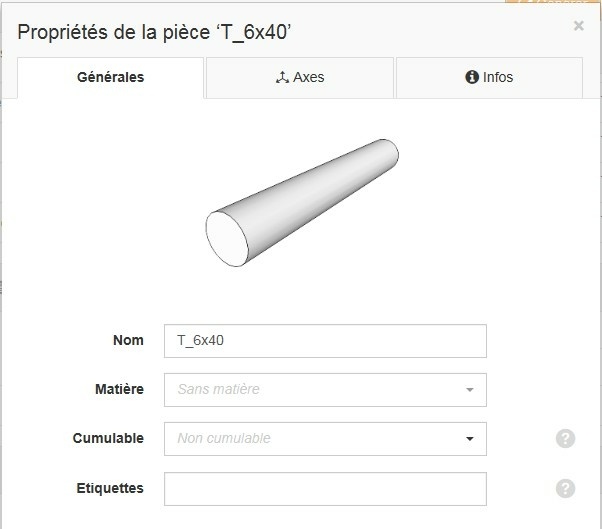Click the cylinder part preview image

pos(302,205)
